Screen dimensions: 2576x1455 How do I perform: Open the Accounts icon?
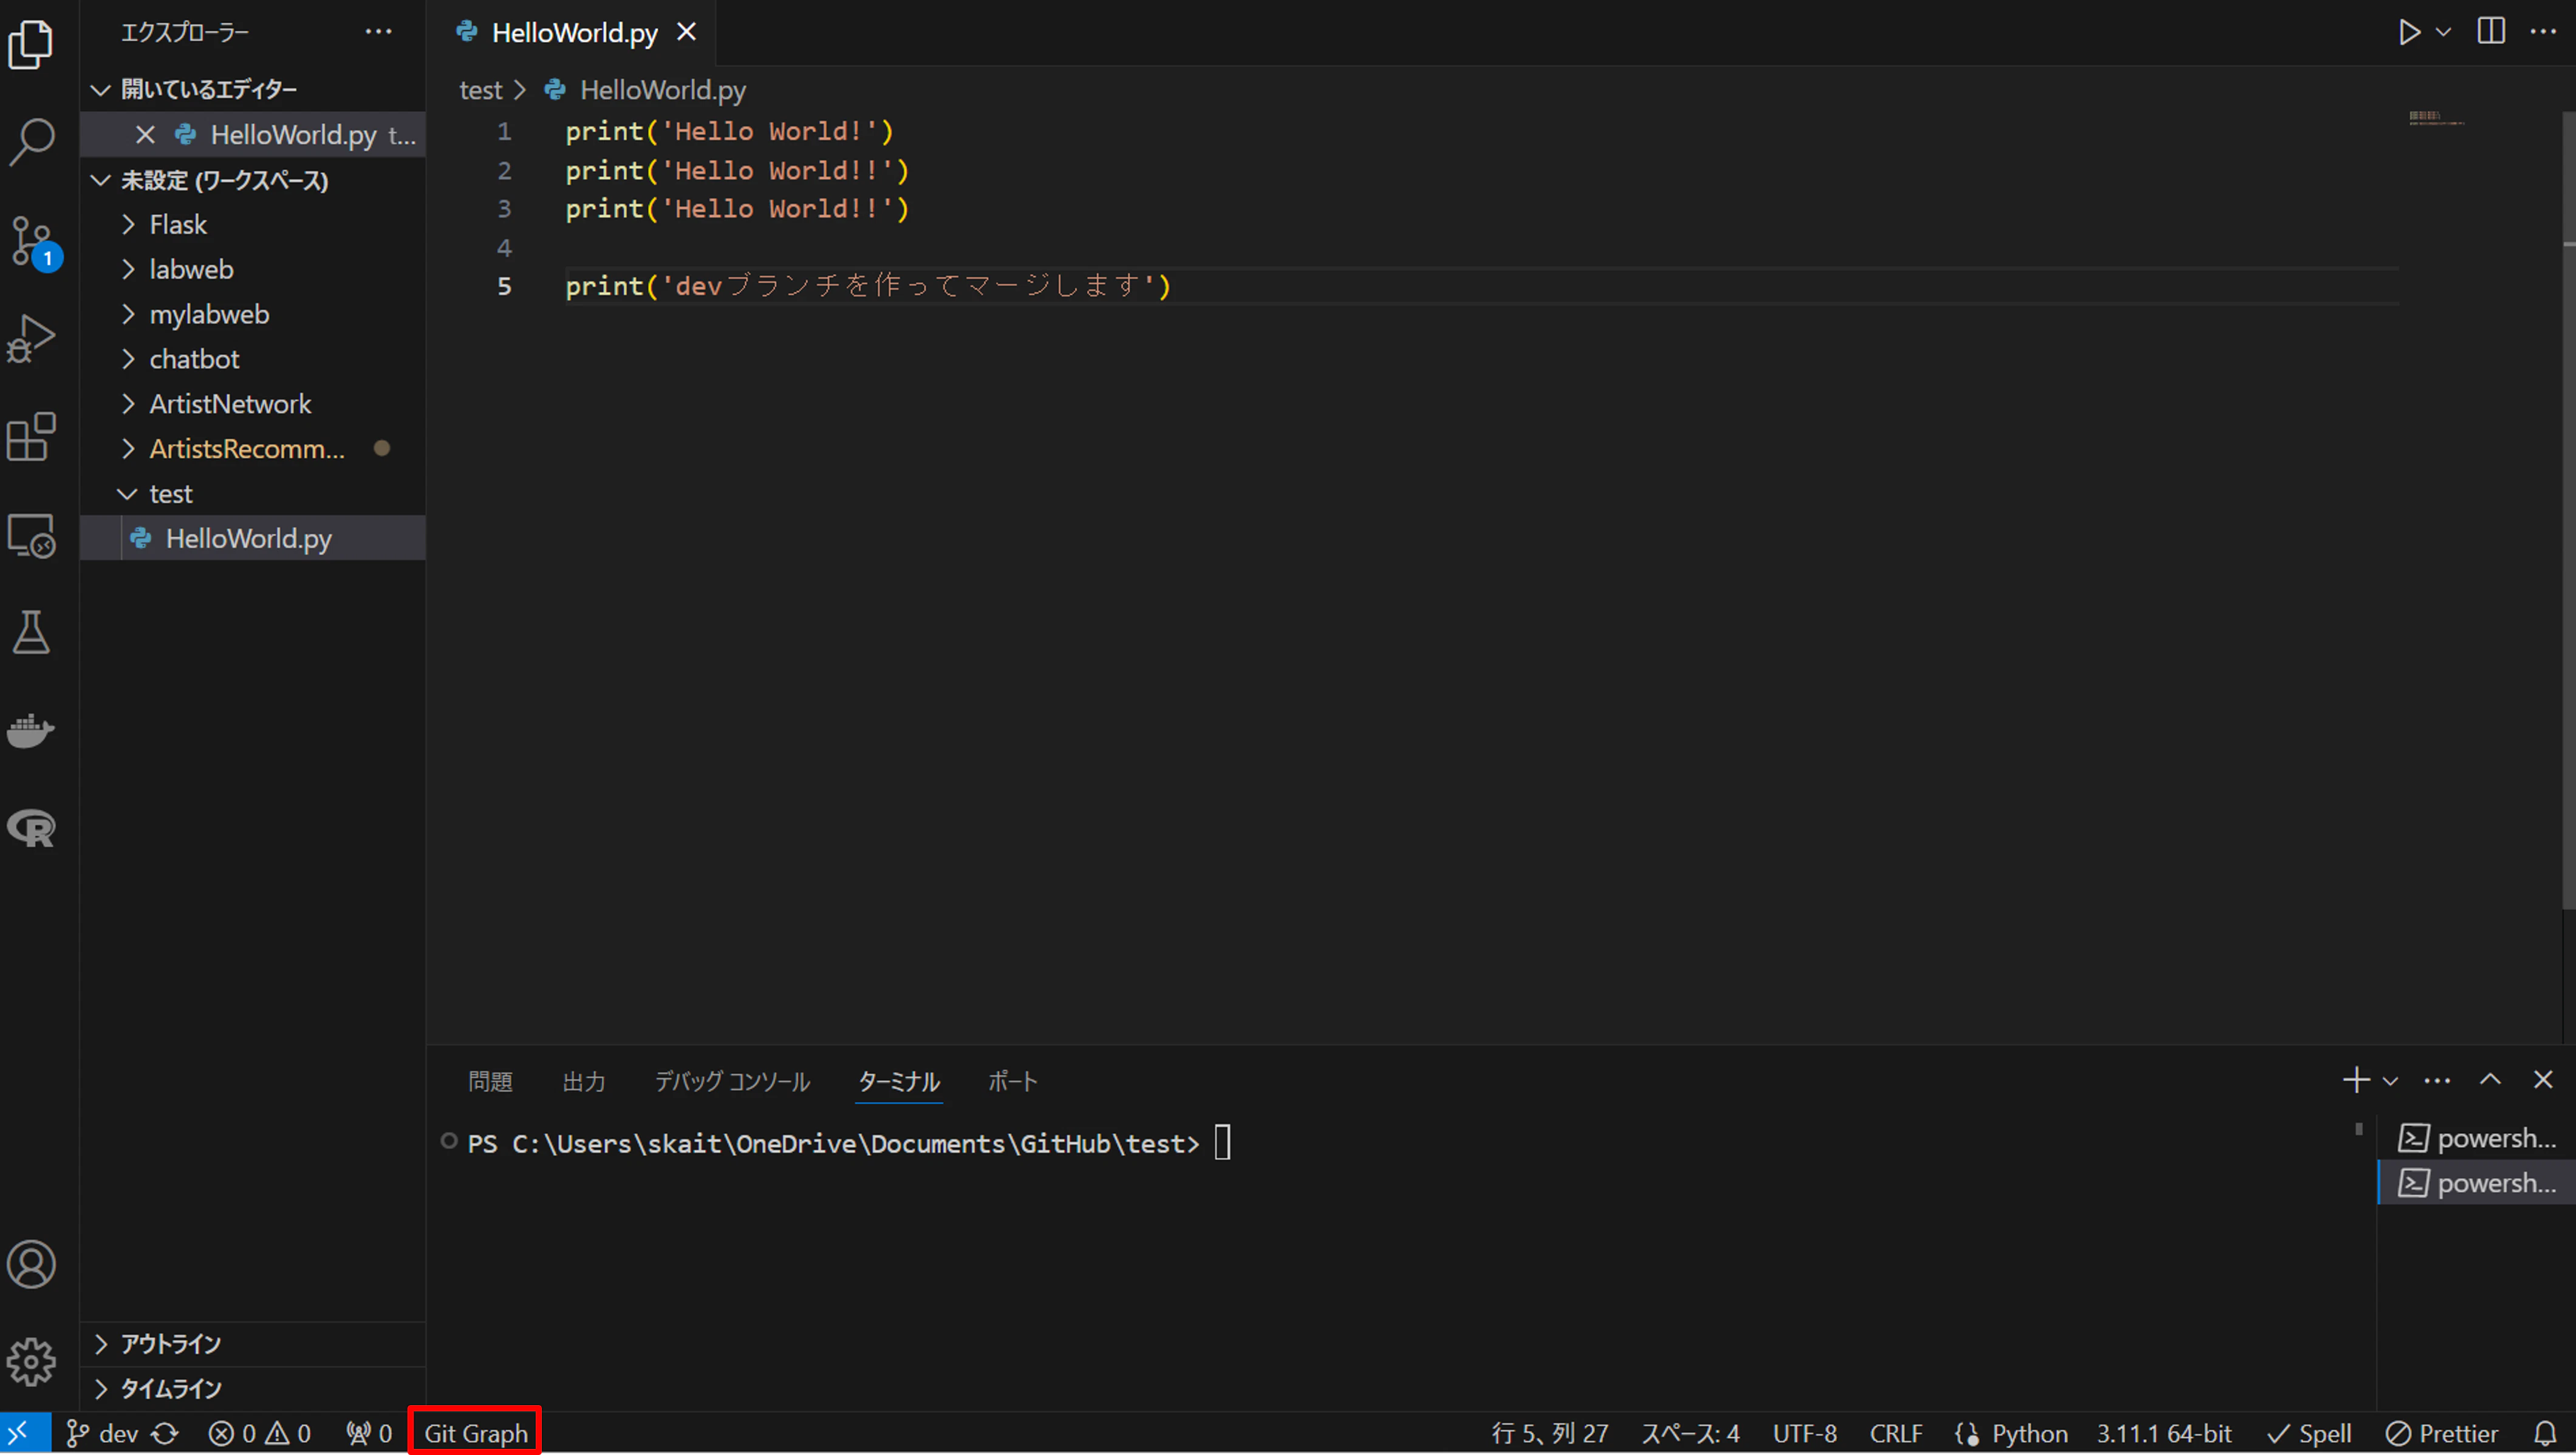point(31,1265)
